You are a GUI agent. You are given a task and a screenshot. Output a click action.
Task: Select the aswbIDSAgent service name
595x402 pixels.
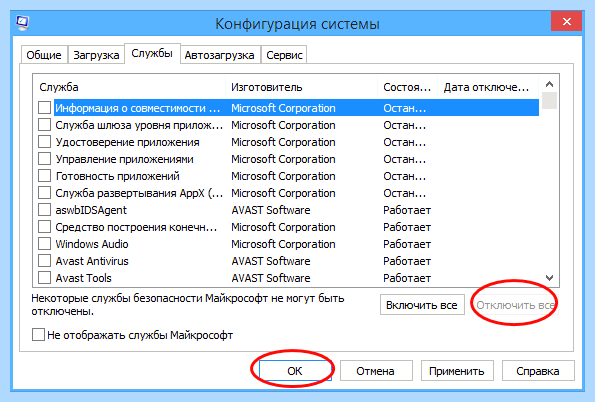(91, 210)
